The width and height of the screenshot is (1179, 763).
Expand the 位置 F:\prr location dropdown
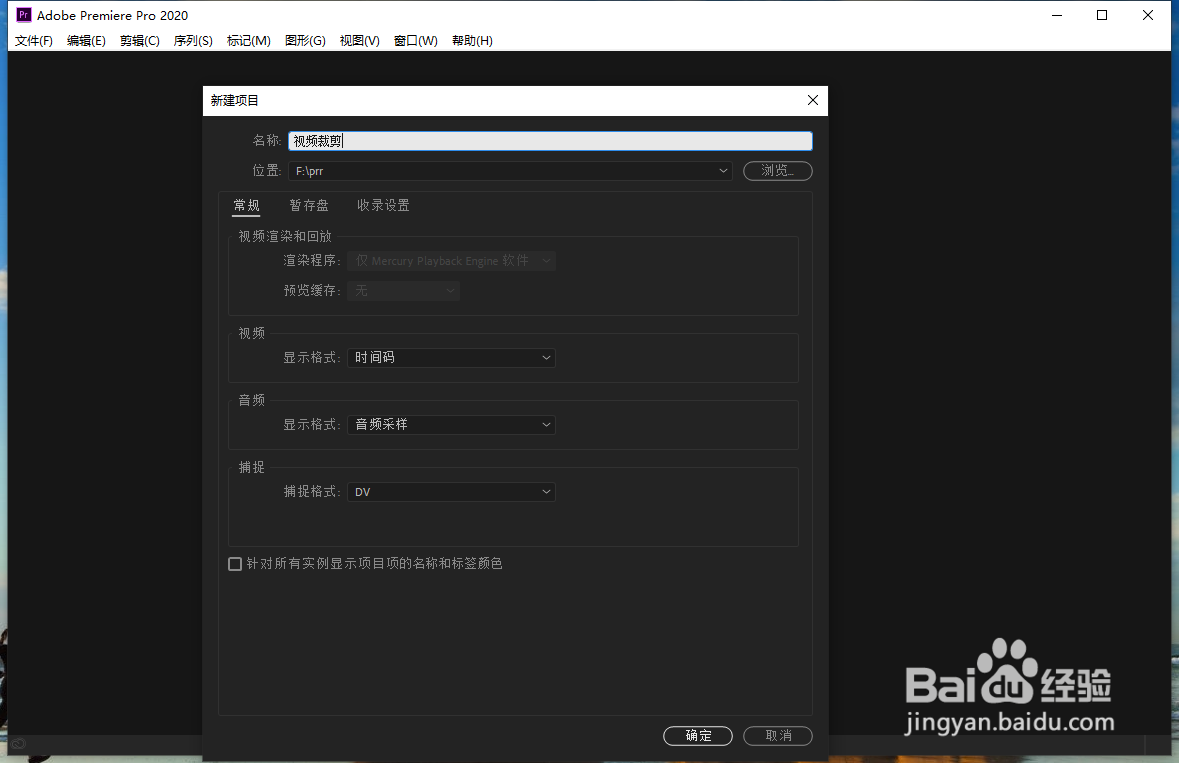(x=510, y=171)
